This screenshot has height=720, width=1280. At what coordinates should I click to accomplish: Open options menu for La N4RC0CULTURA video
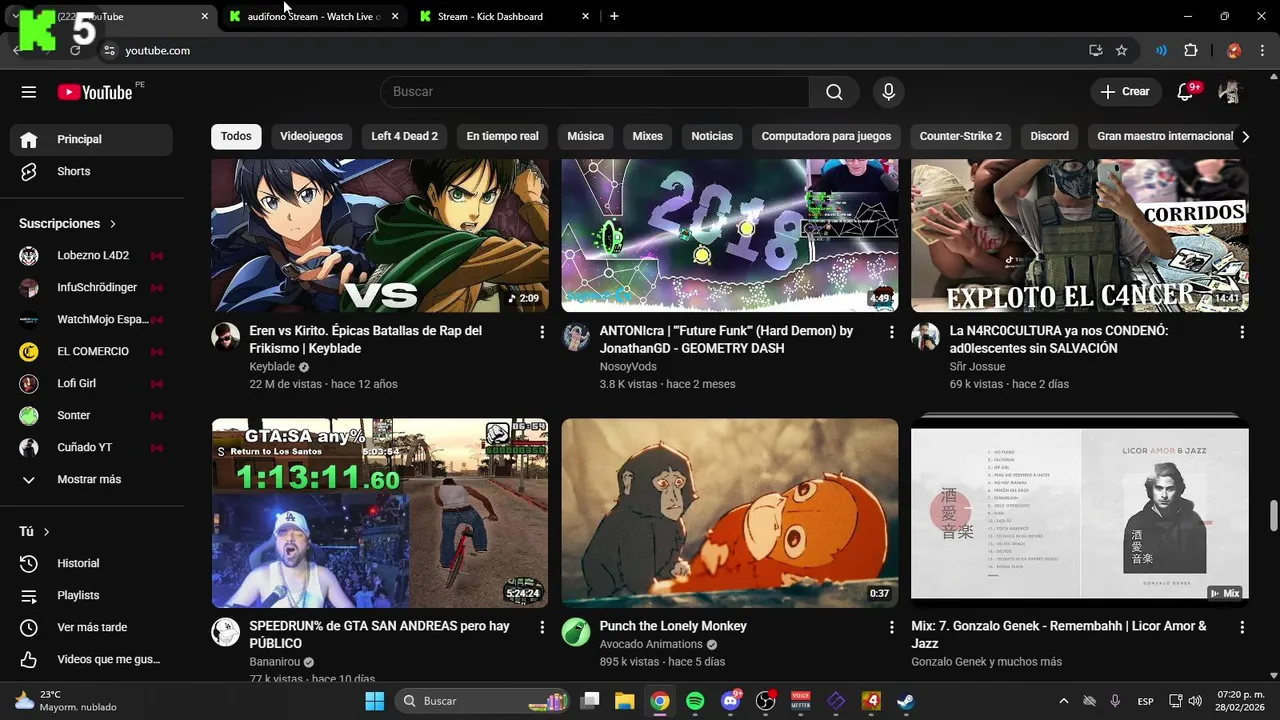(x=1242, y=332)
